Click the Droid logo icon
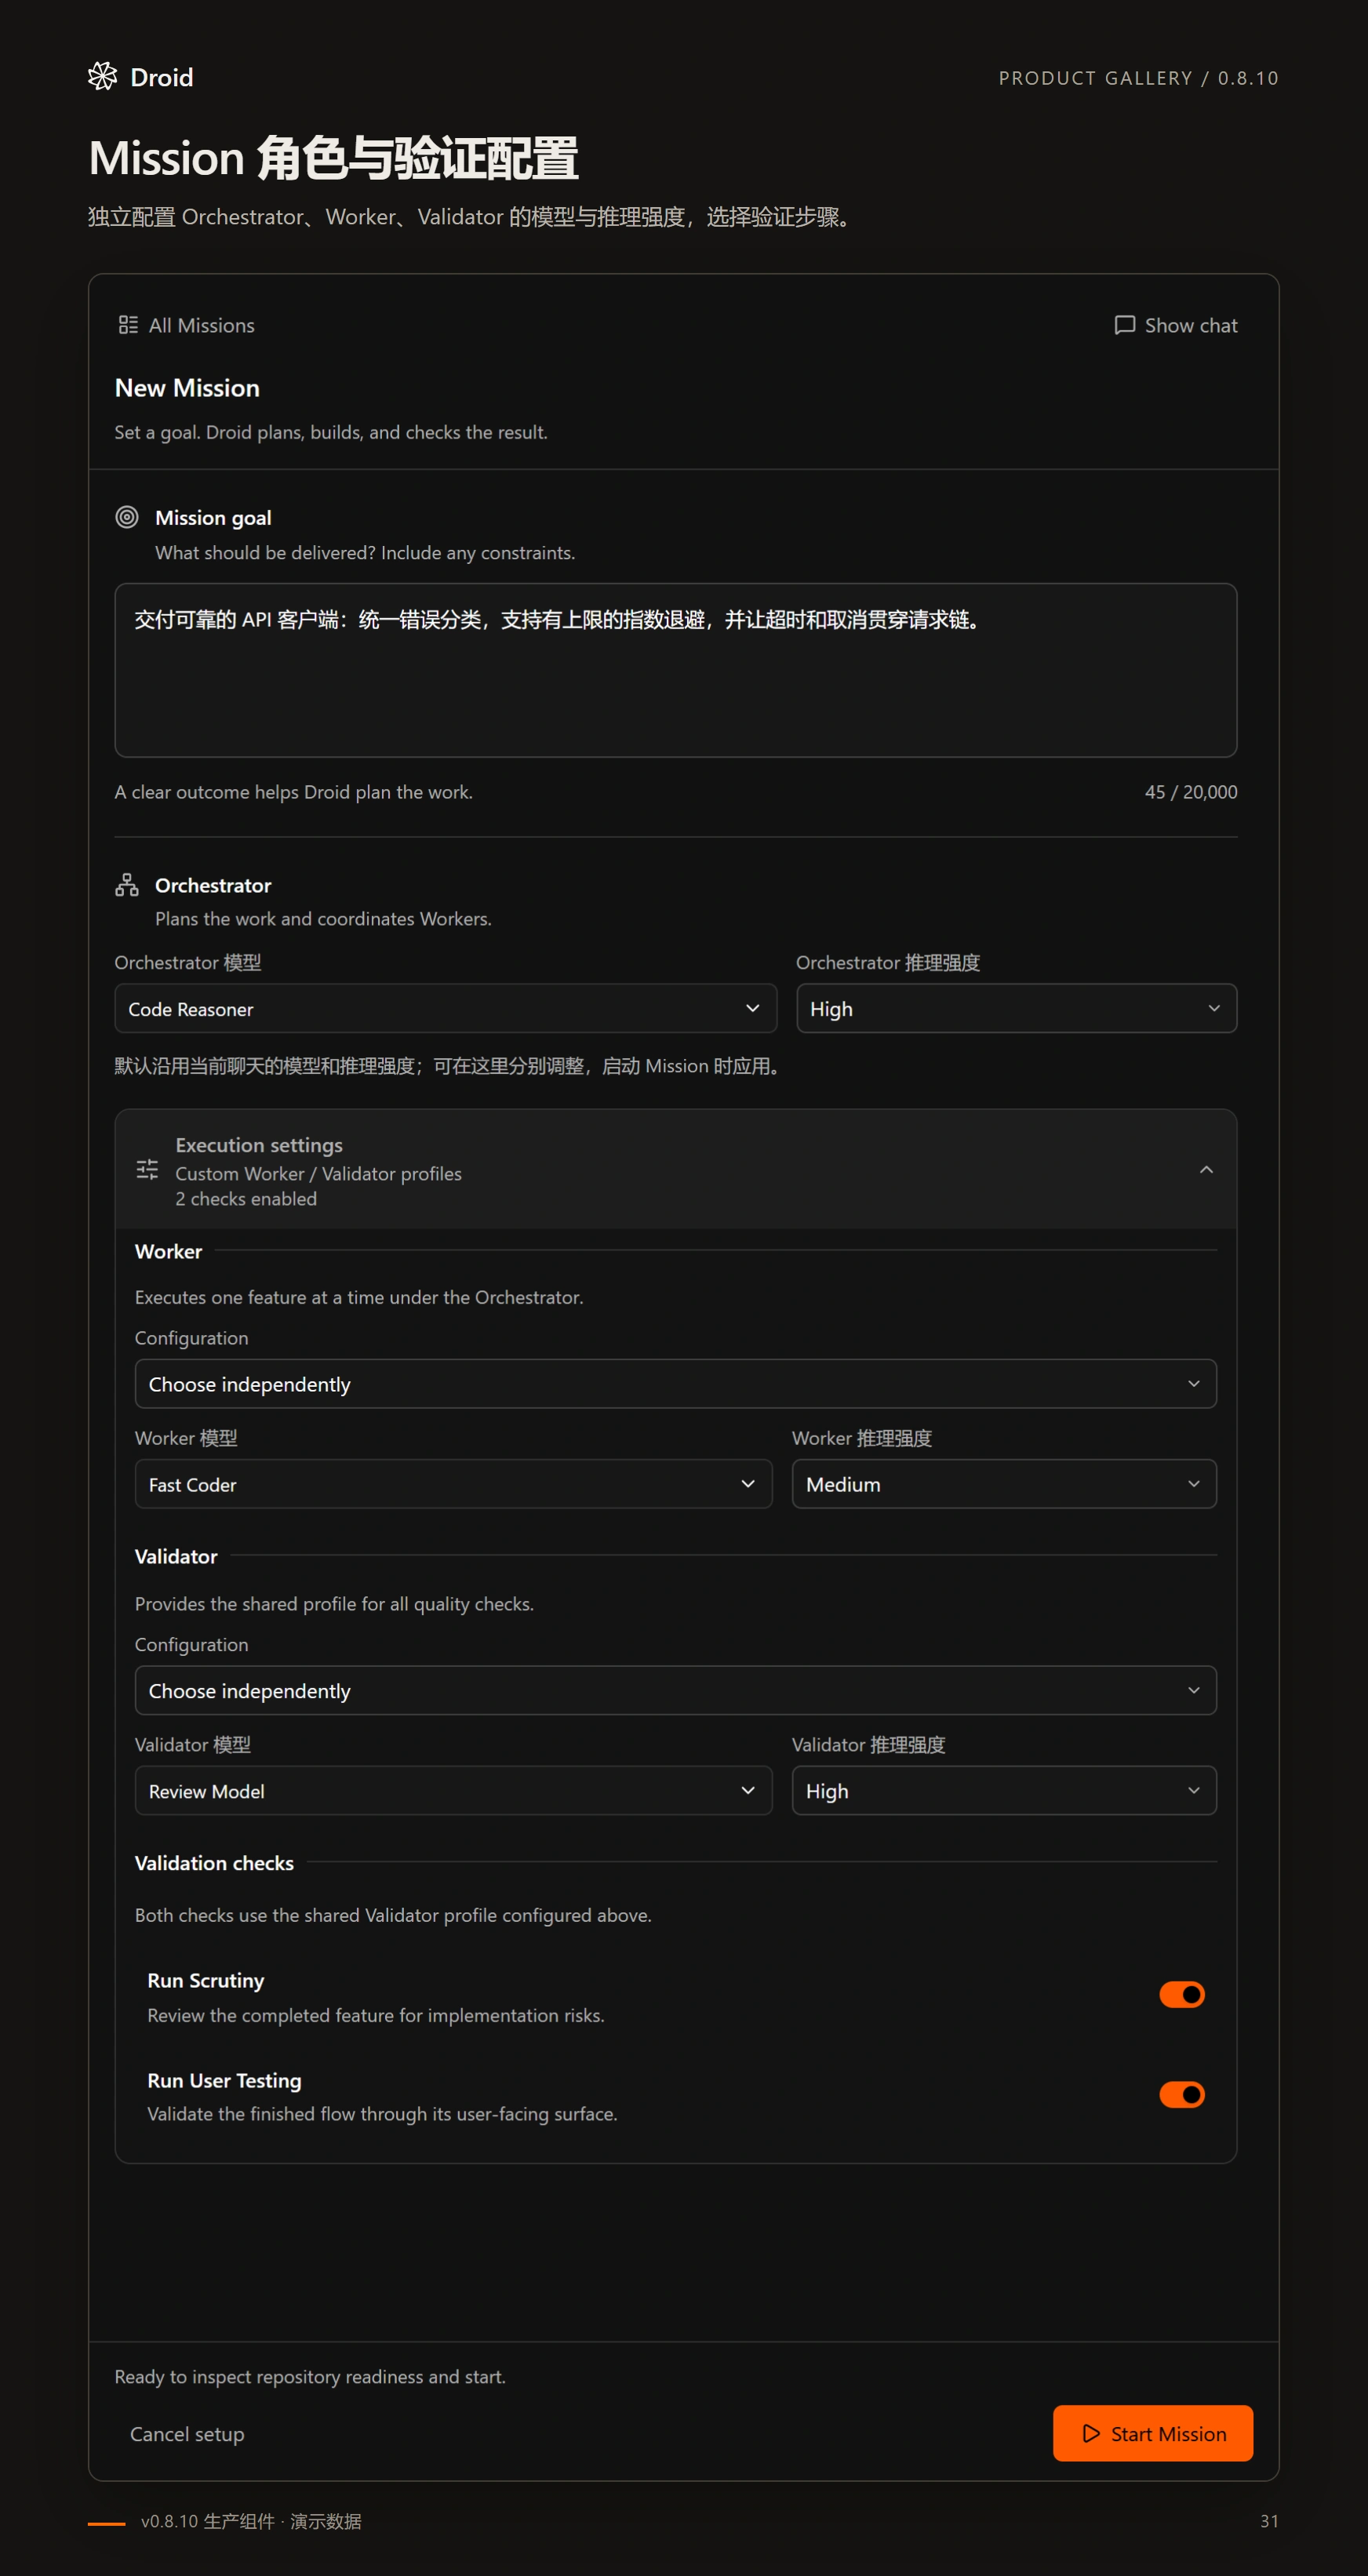 tap(102, 76)
